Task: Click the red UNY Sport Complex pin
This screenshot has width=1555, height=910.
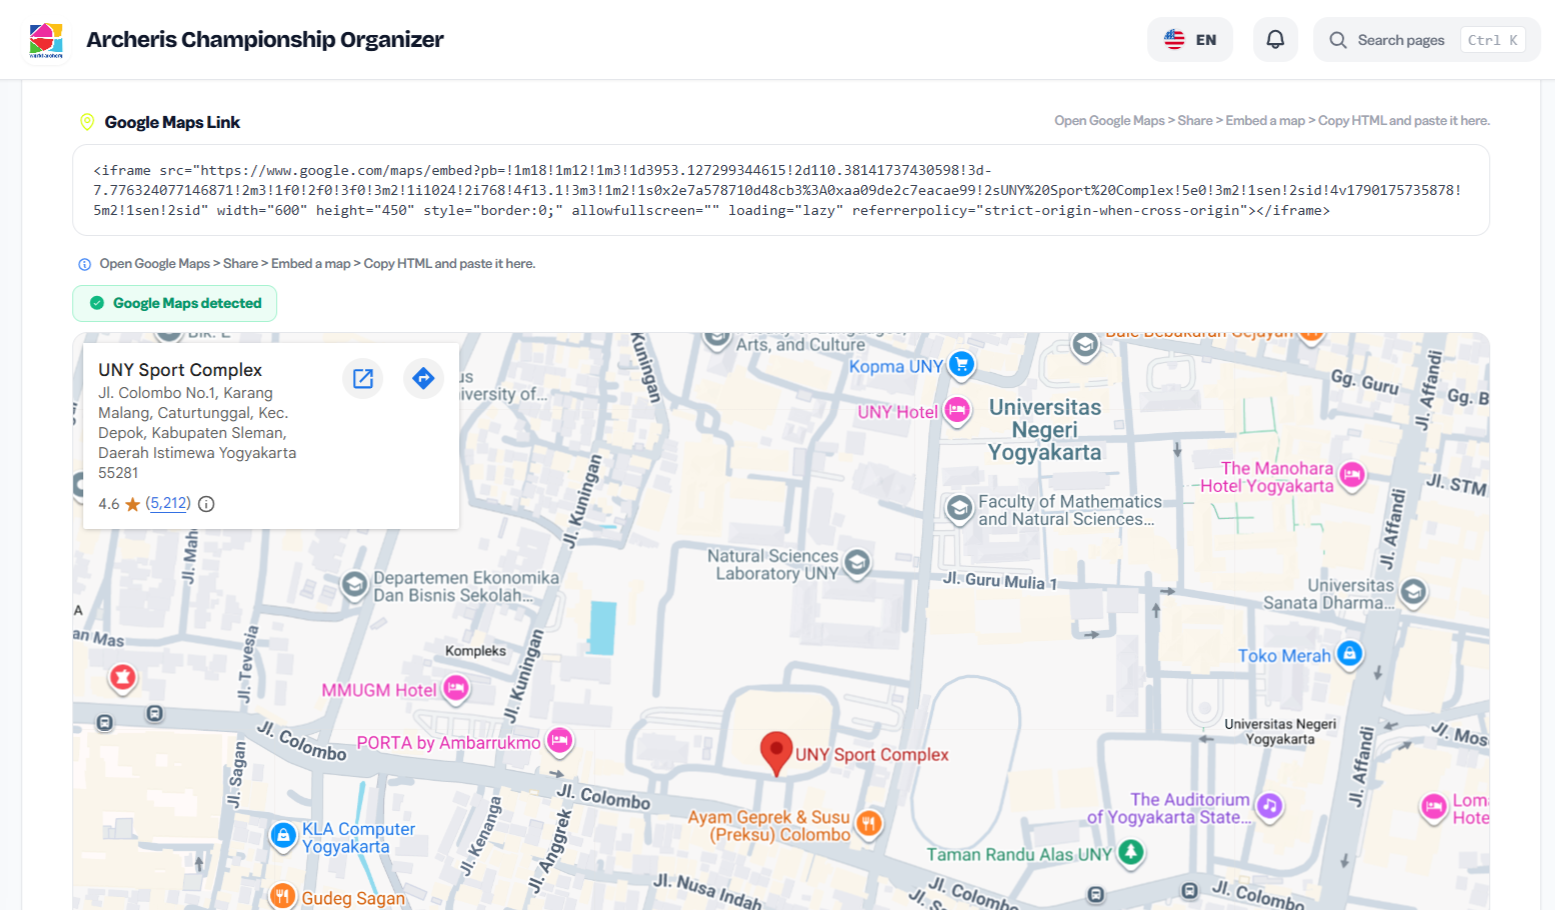Action: 776,753
